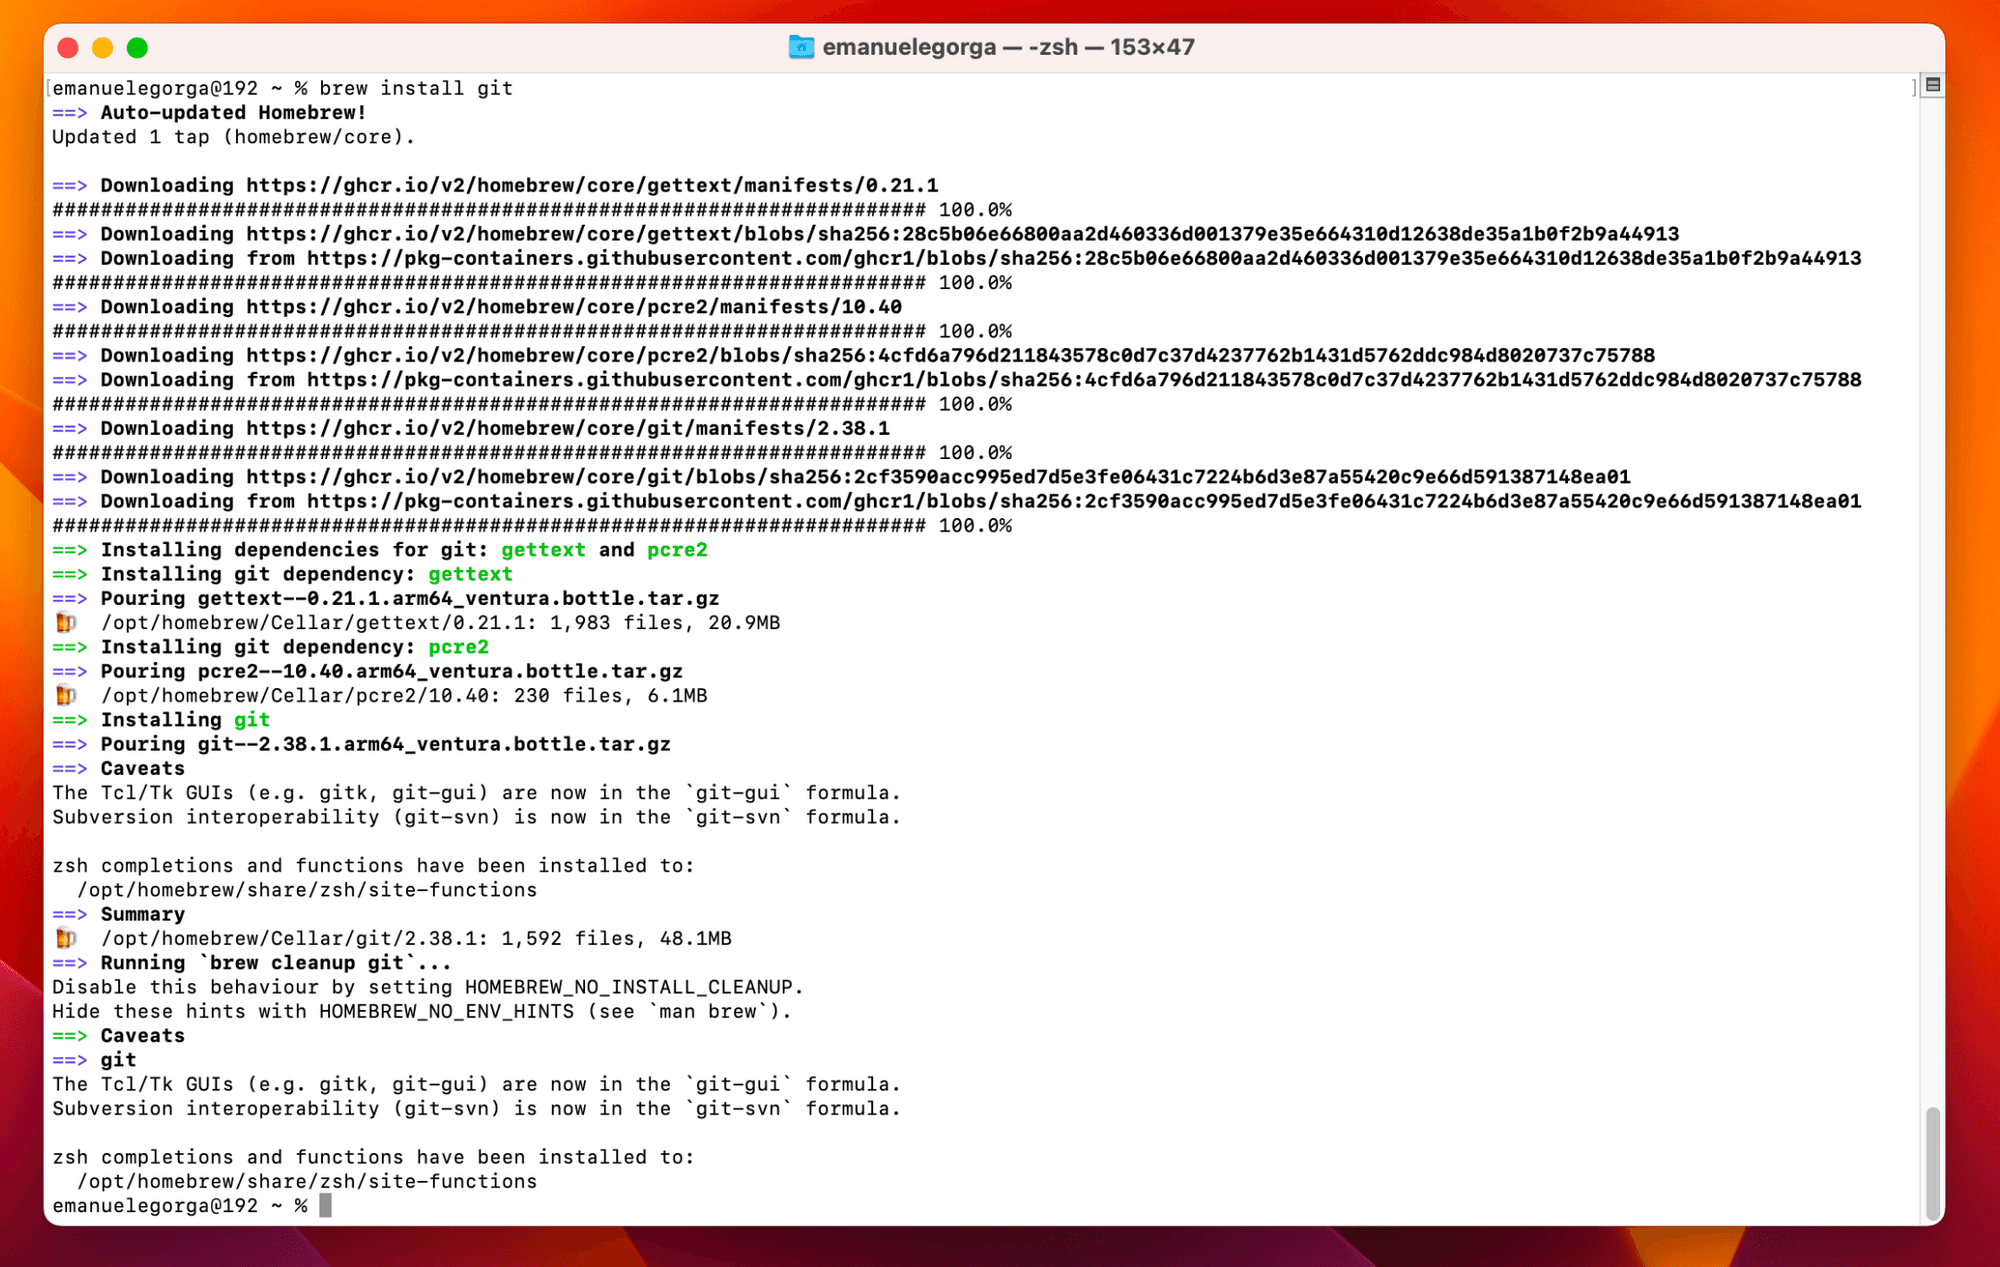
Task: Click the "Updated 1 tap (homebrew/core)." line
Action: [233, 137]
